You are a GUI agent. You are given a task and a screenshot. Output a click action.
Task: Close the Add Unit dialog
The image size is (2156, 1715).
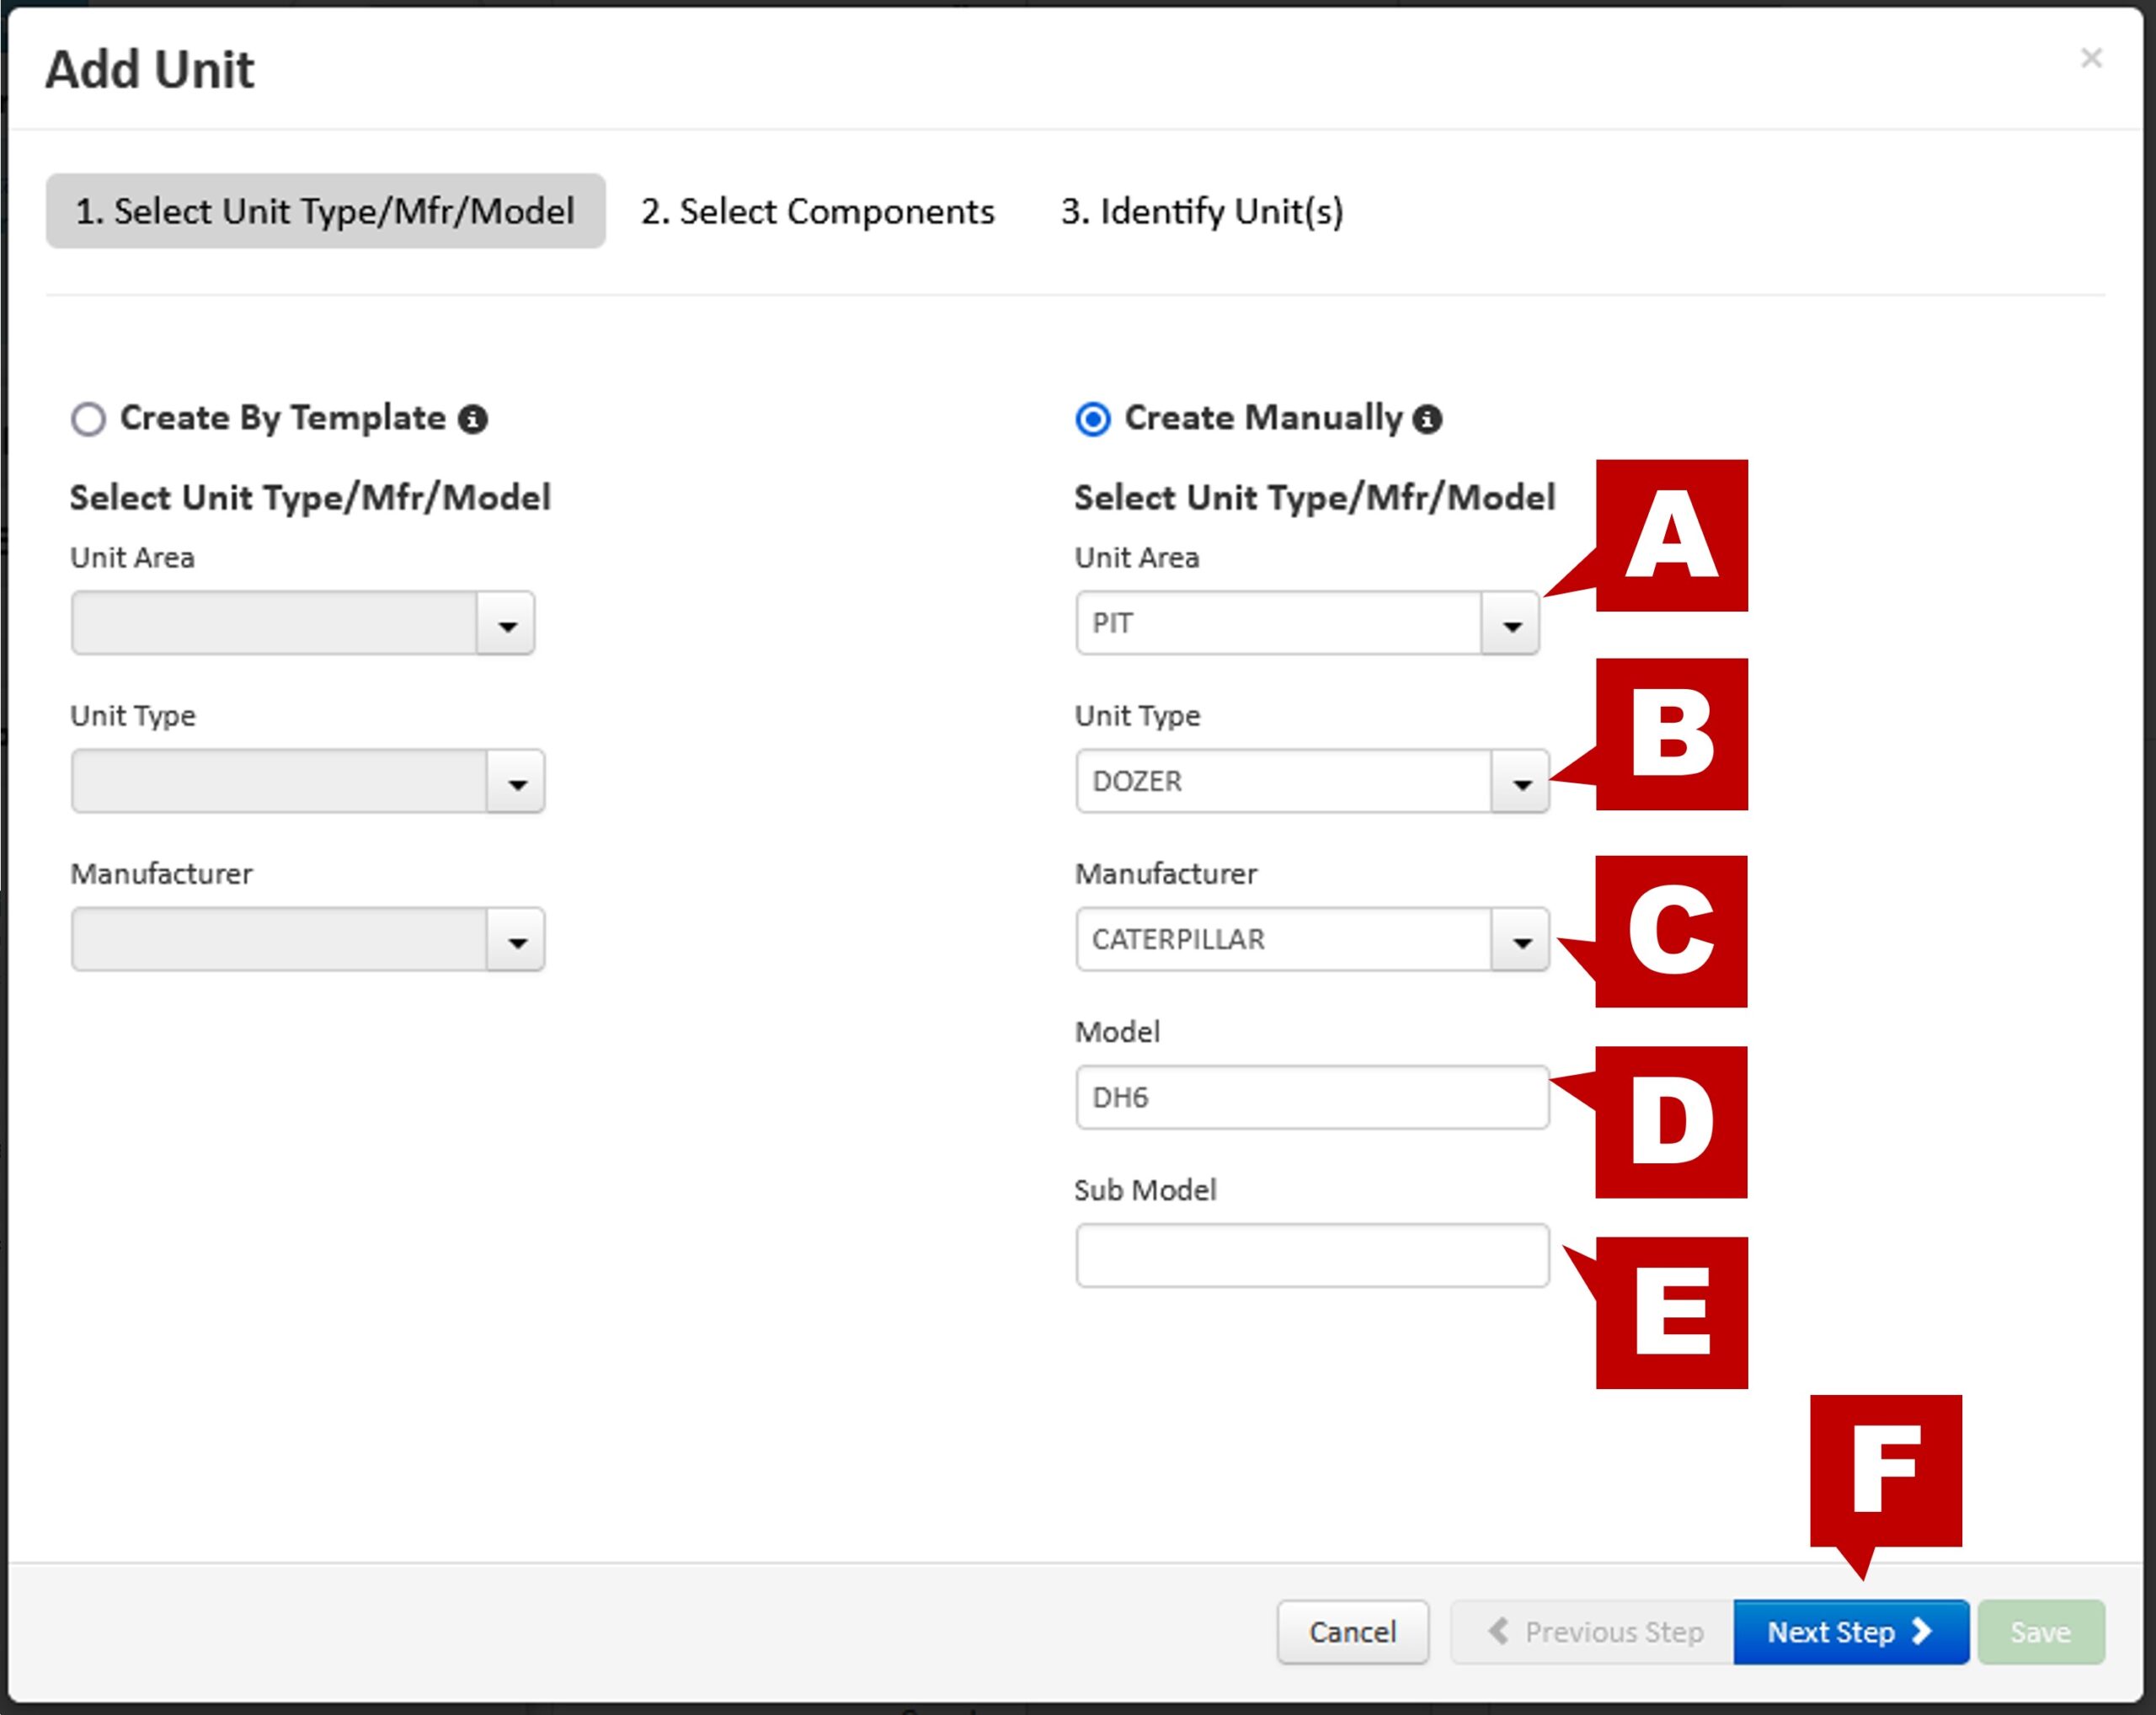2091,58
